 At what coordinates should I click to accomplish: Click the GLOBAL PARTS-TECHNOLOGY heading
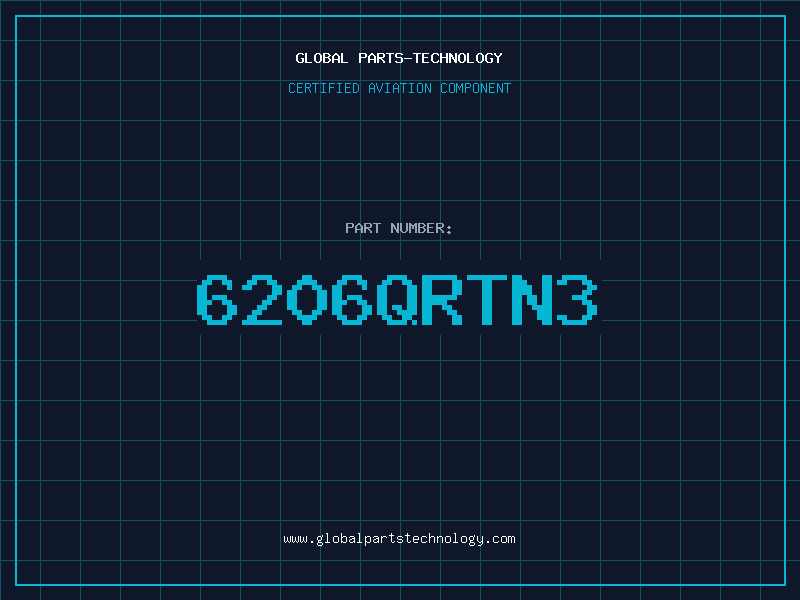pos(399,58)
